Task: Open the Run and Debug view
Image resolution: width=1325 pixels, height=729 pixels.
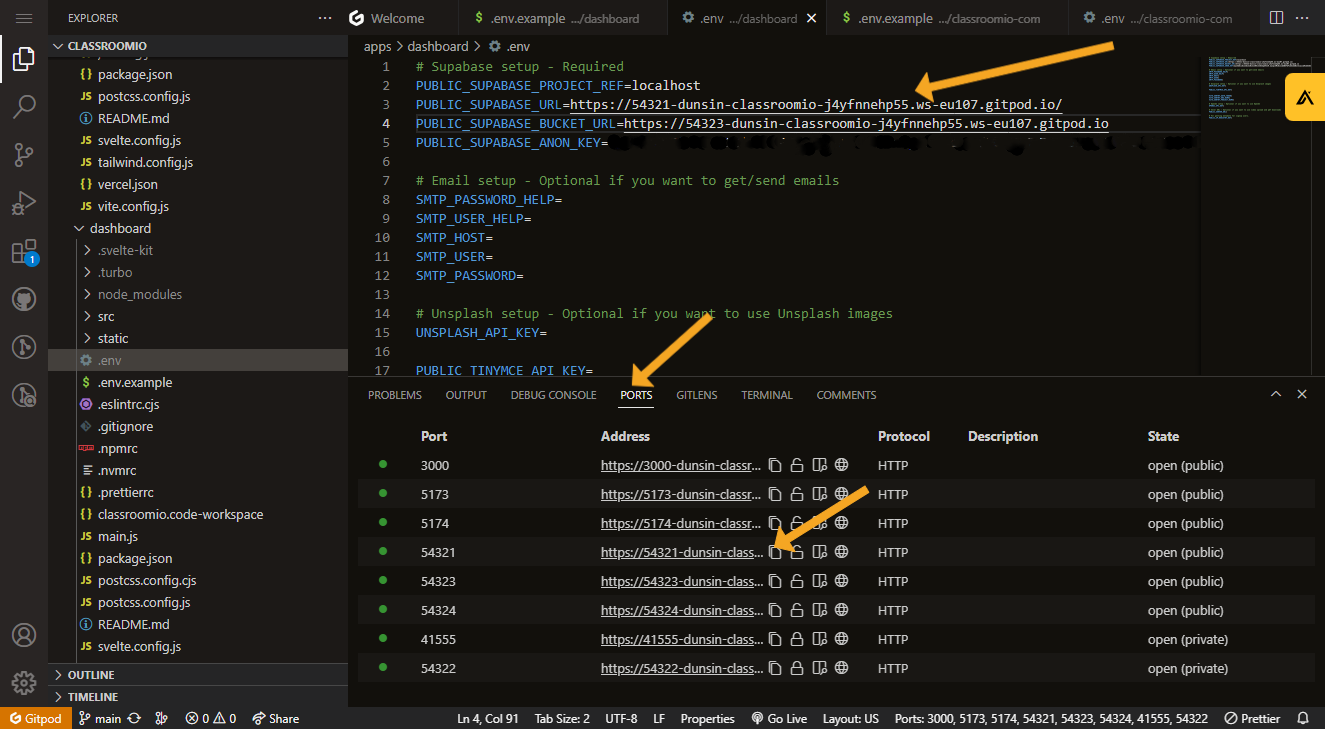Action: point(24,199)
